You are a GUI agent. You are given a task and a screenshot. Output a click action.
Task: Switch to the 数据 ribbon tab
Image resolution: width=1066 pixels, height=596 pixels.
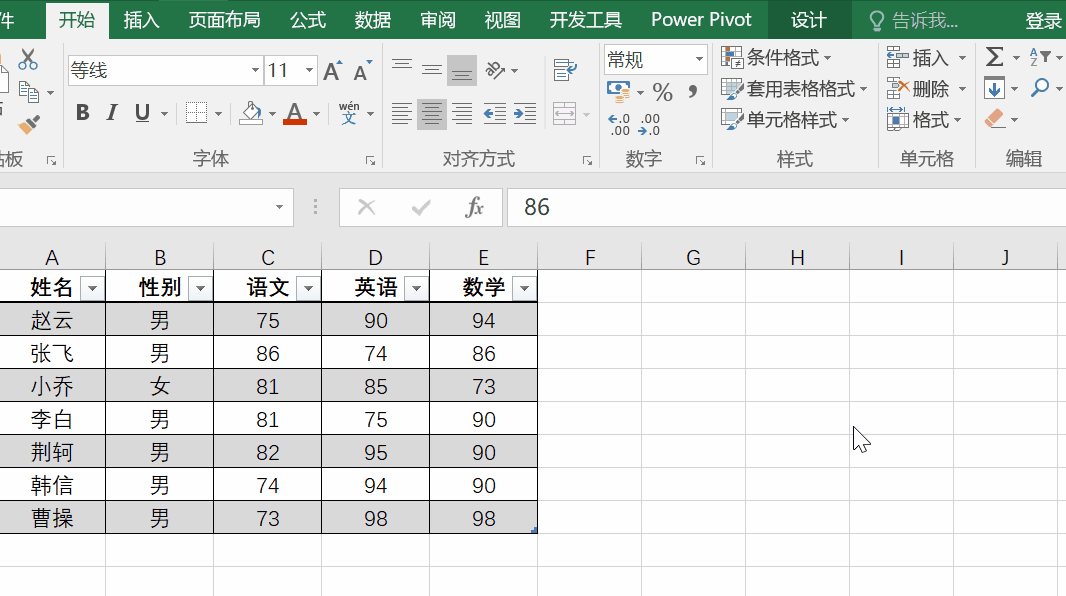tap(371, 19)
